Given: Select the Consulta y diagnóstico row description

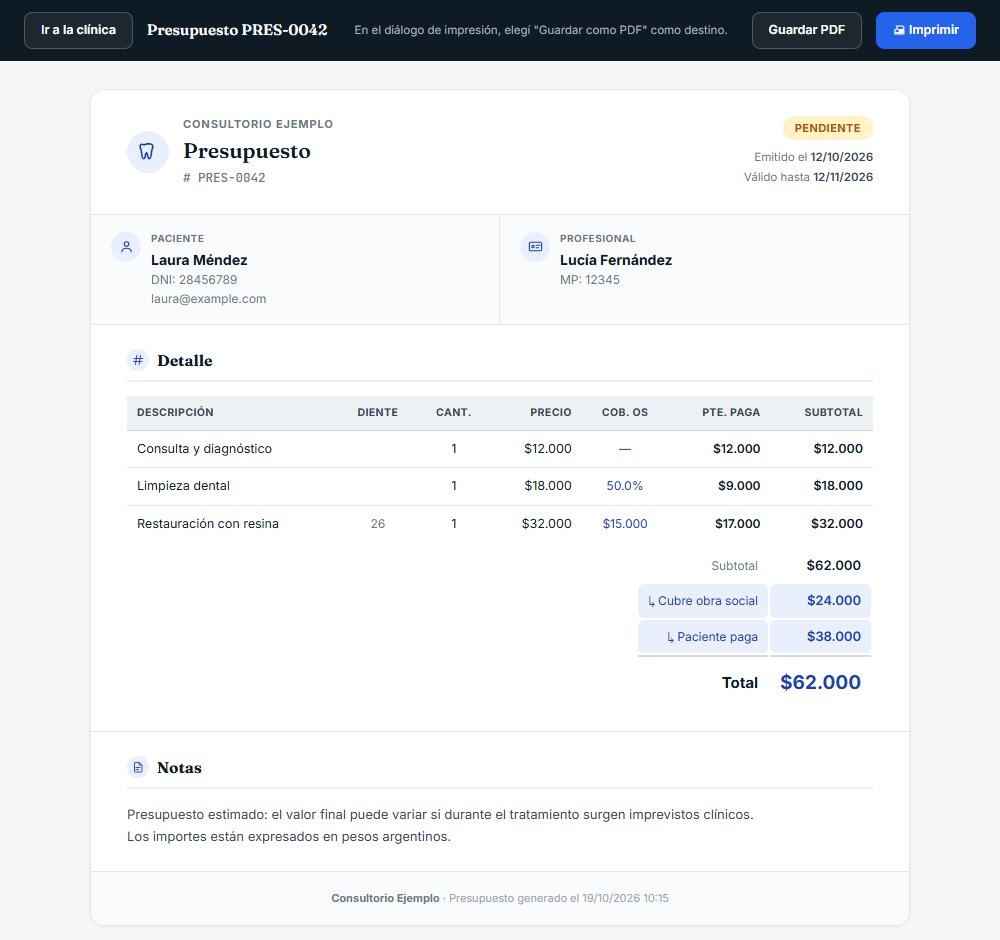Looking at the screenshot, I should [x=204, y=449].
